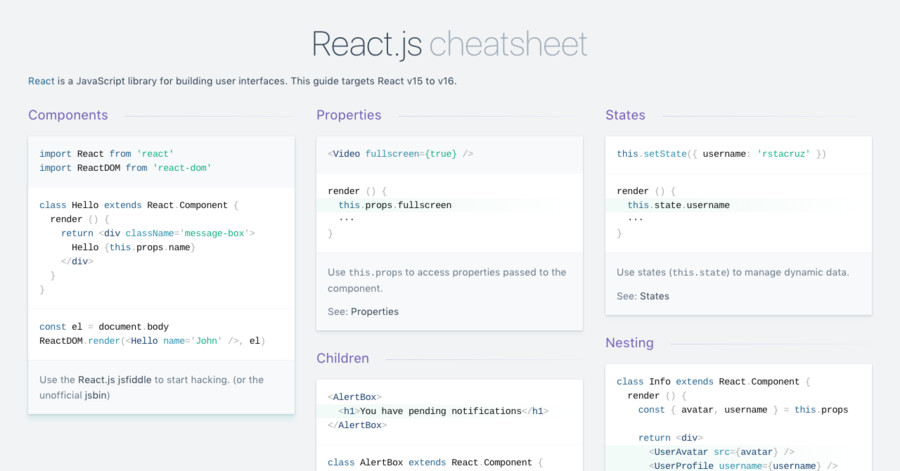Open the Children section heading
900x471 pixels.
pos(343,359)
